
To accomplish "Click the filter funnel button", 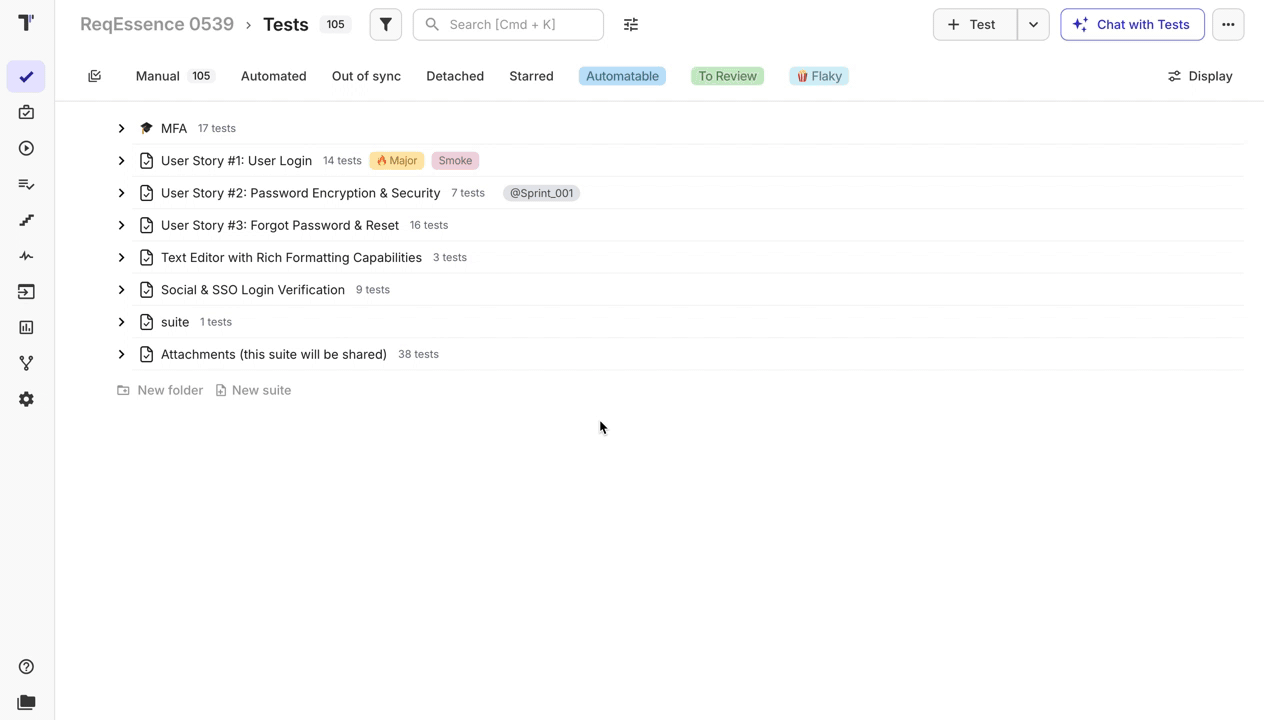I will 386,24.
